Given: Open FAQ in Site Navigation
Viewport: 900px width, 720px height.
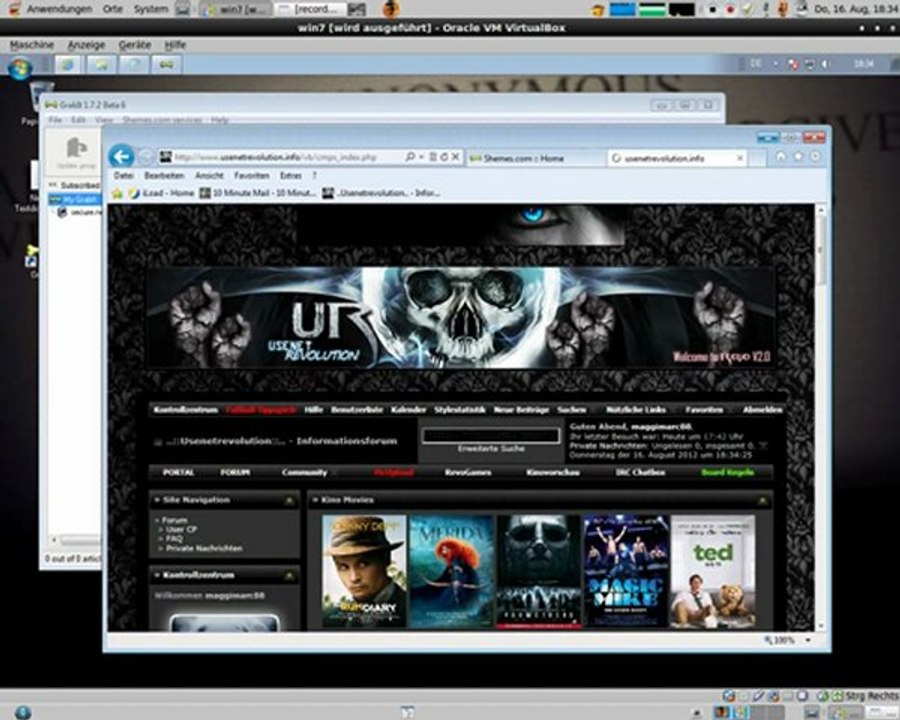Looking at the screenshot, I should coord(174,539).
